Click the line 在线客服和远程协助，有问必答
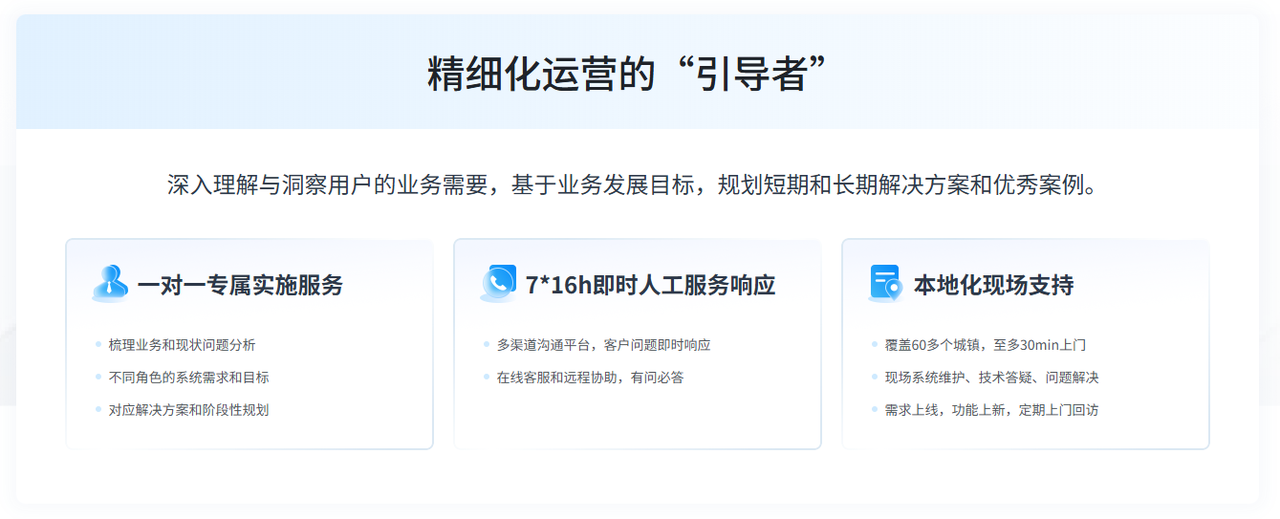This screenshot has height=519, width=1280. pos(590,378)
